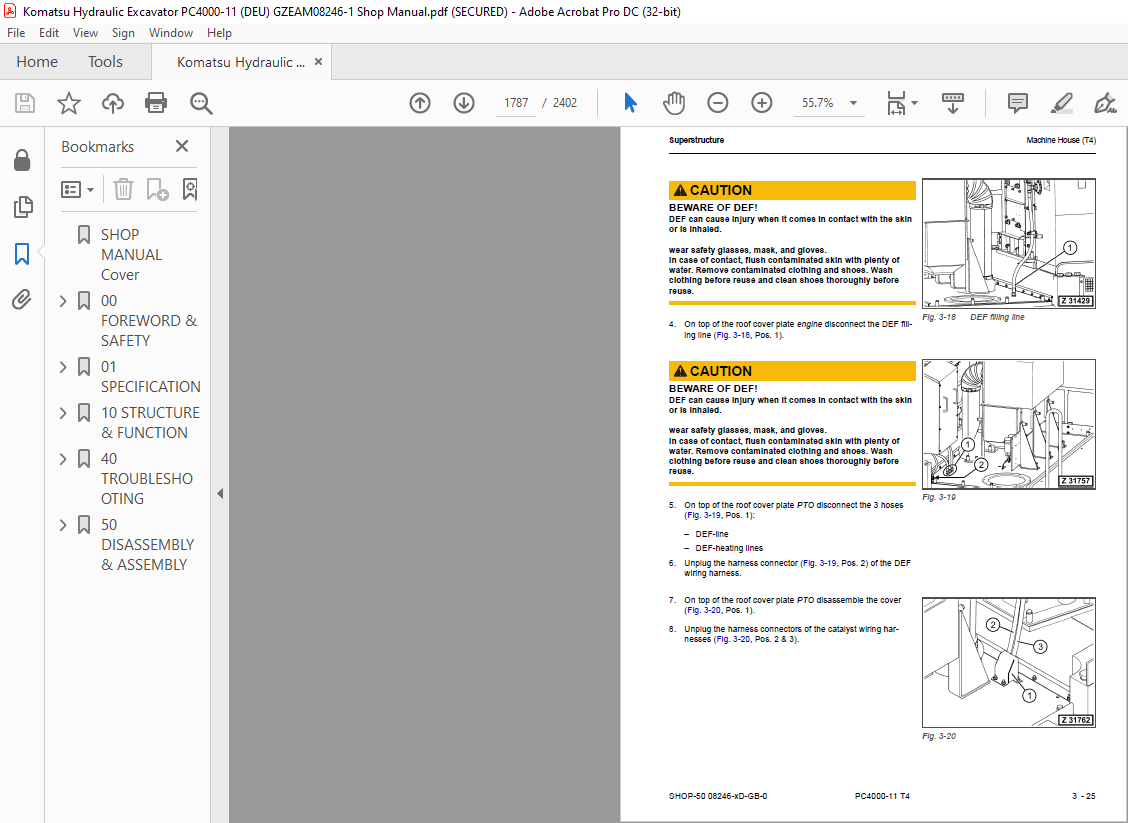Go to the next page with the arrow
This screenshot has width=1128, height=823.
pos(464,103)
